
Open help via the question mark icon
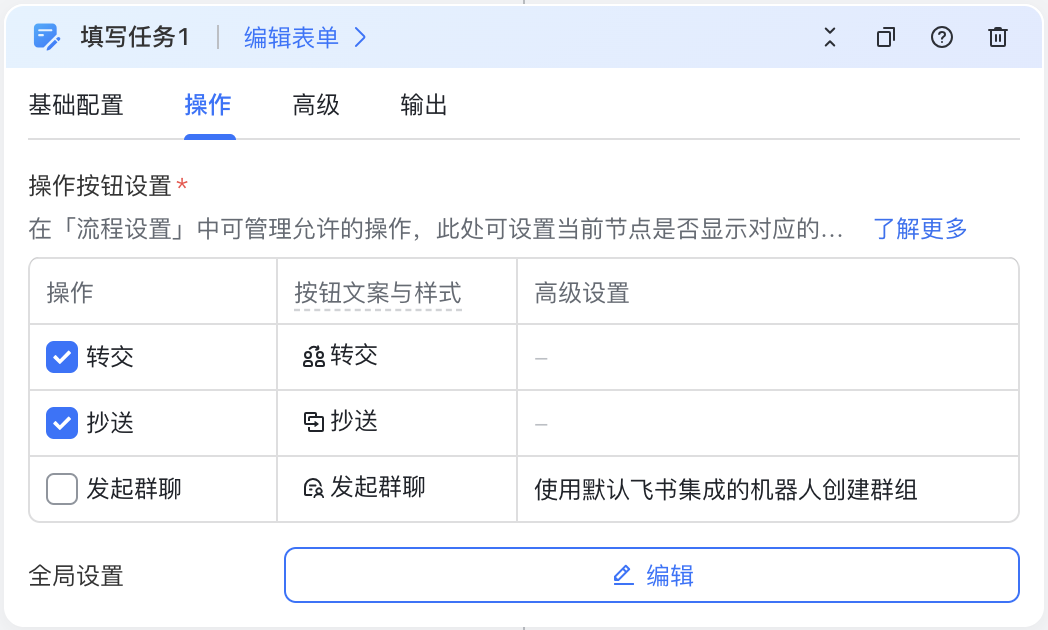[x=942, y=37]
